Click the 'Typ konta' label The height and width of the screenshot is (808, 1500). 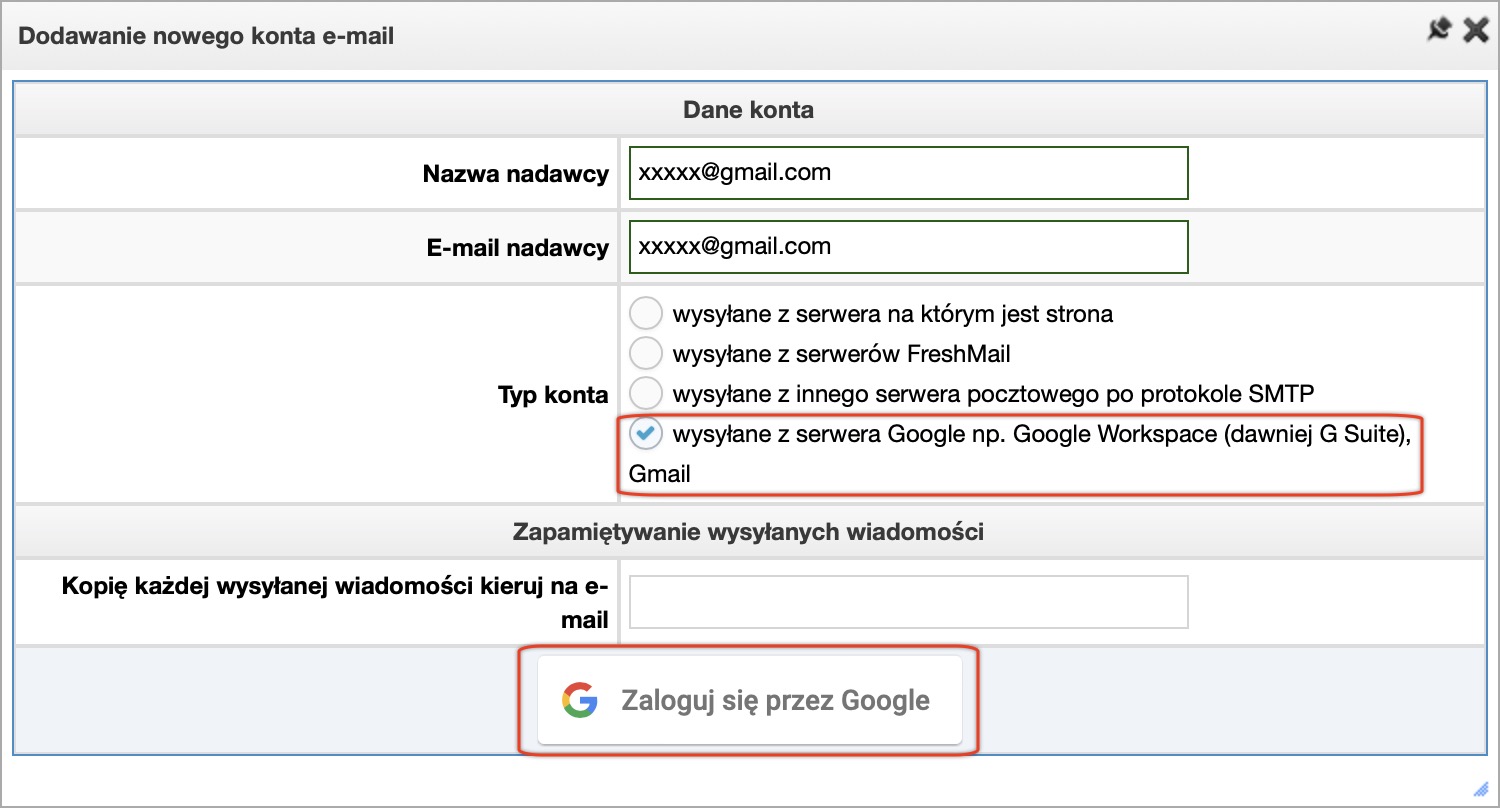552,395
